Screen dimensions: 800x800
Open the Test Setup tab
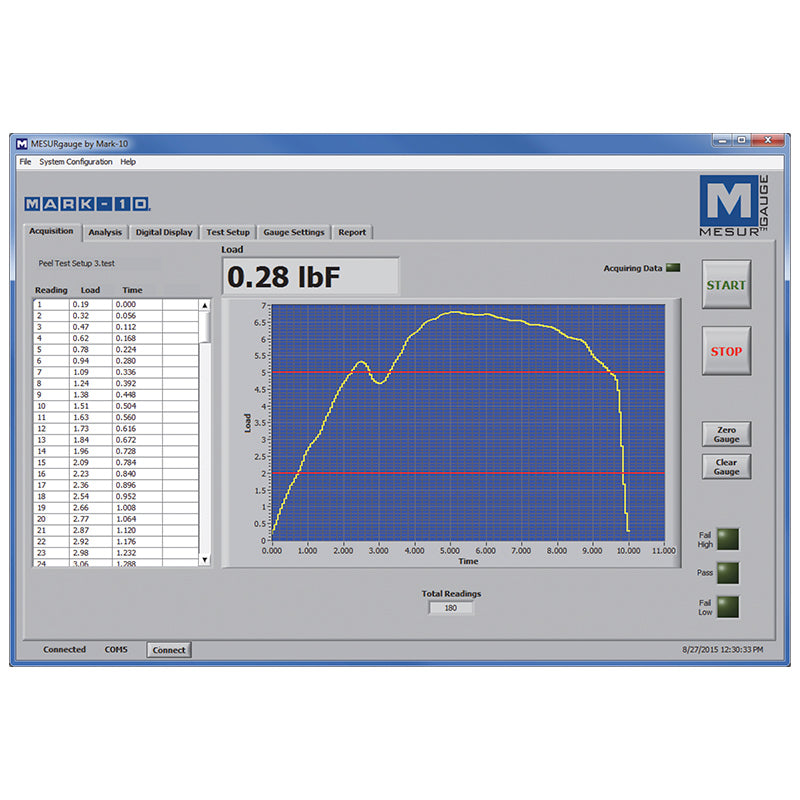pos(228,231)
